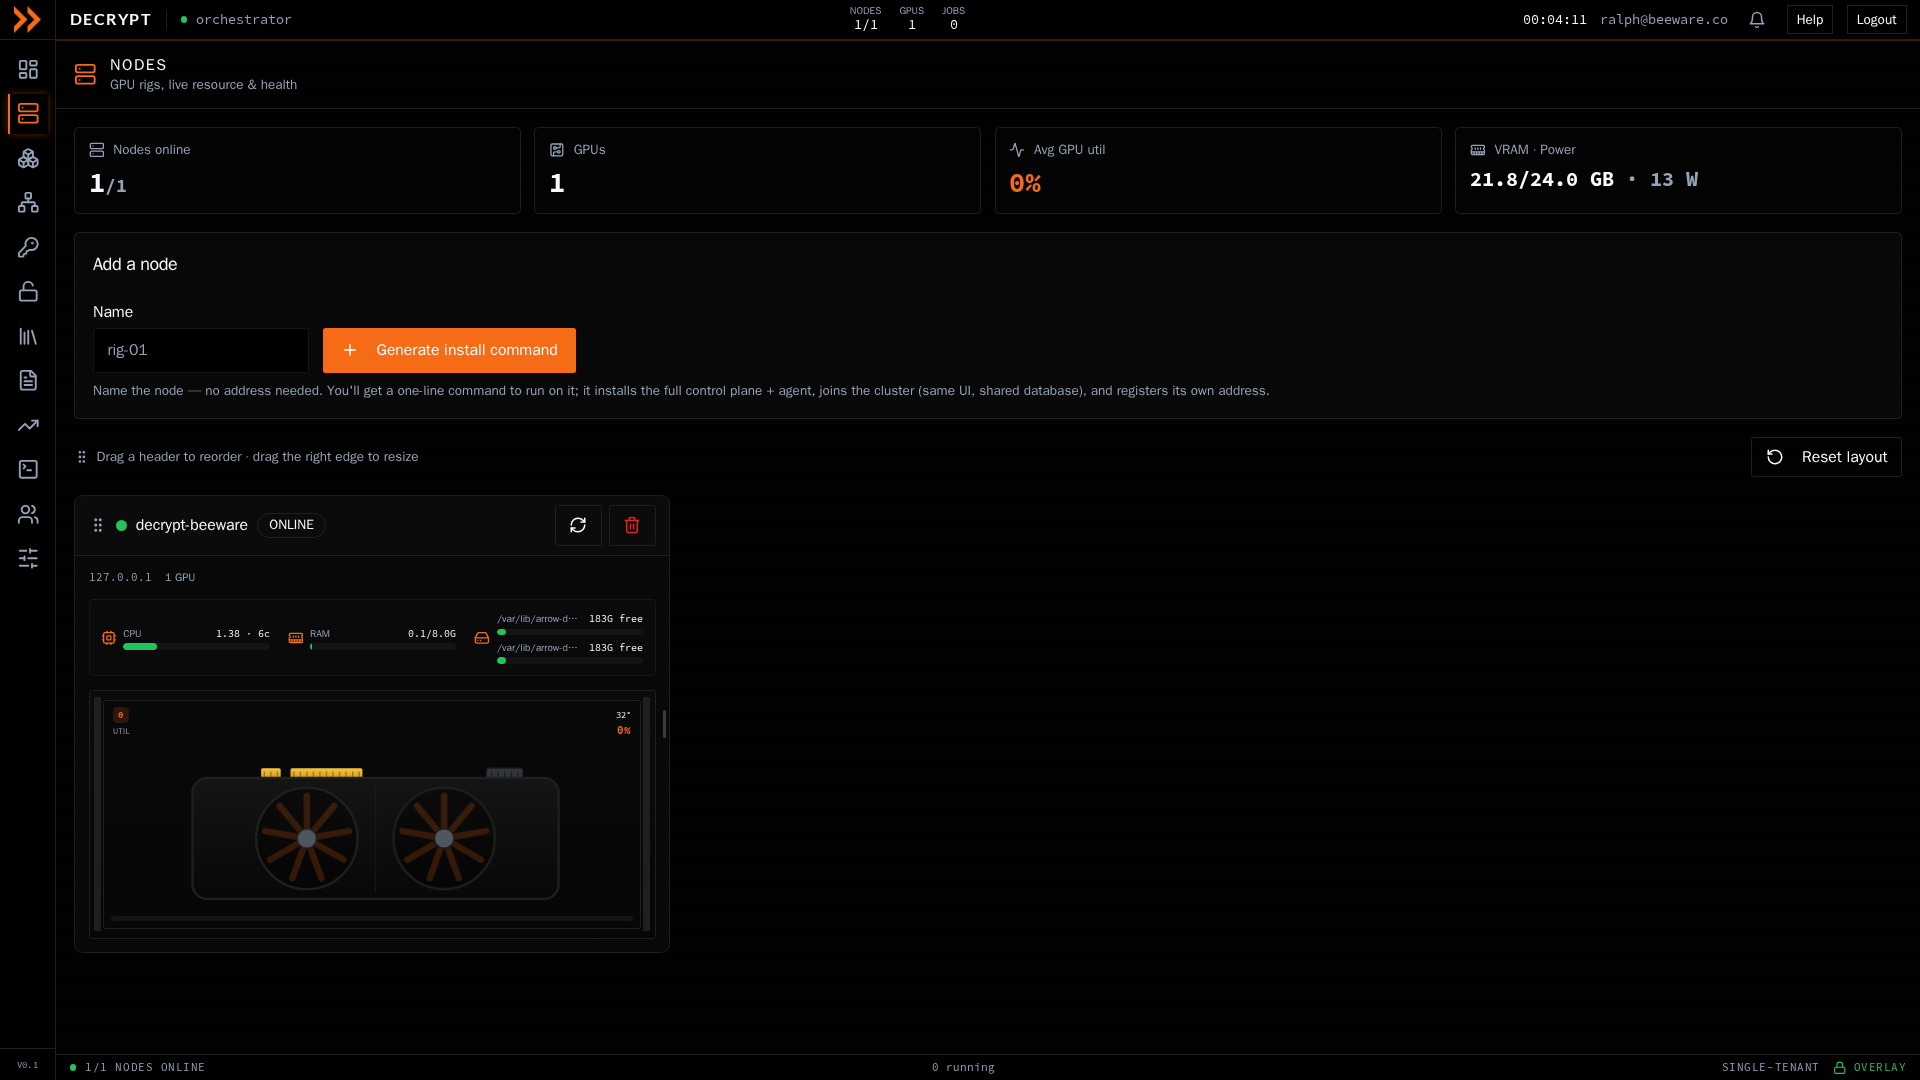Open the settings sliders icon in sidebar

pyautogui.click(x=28, y=558)
